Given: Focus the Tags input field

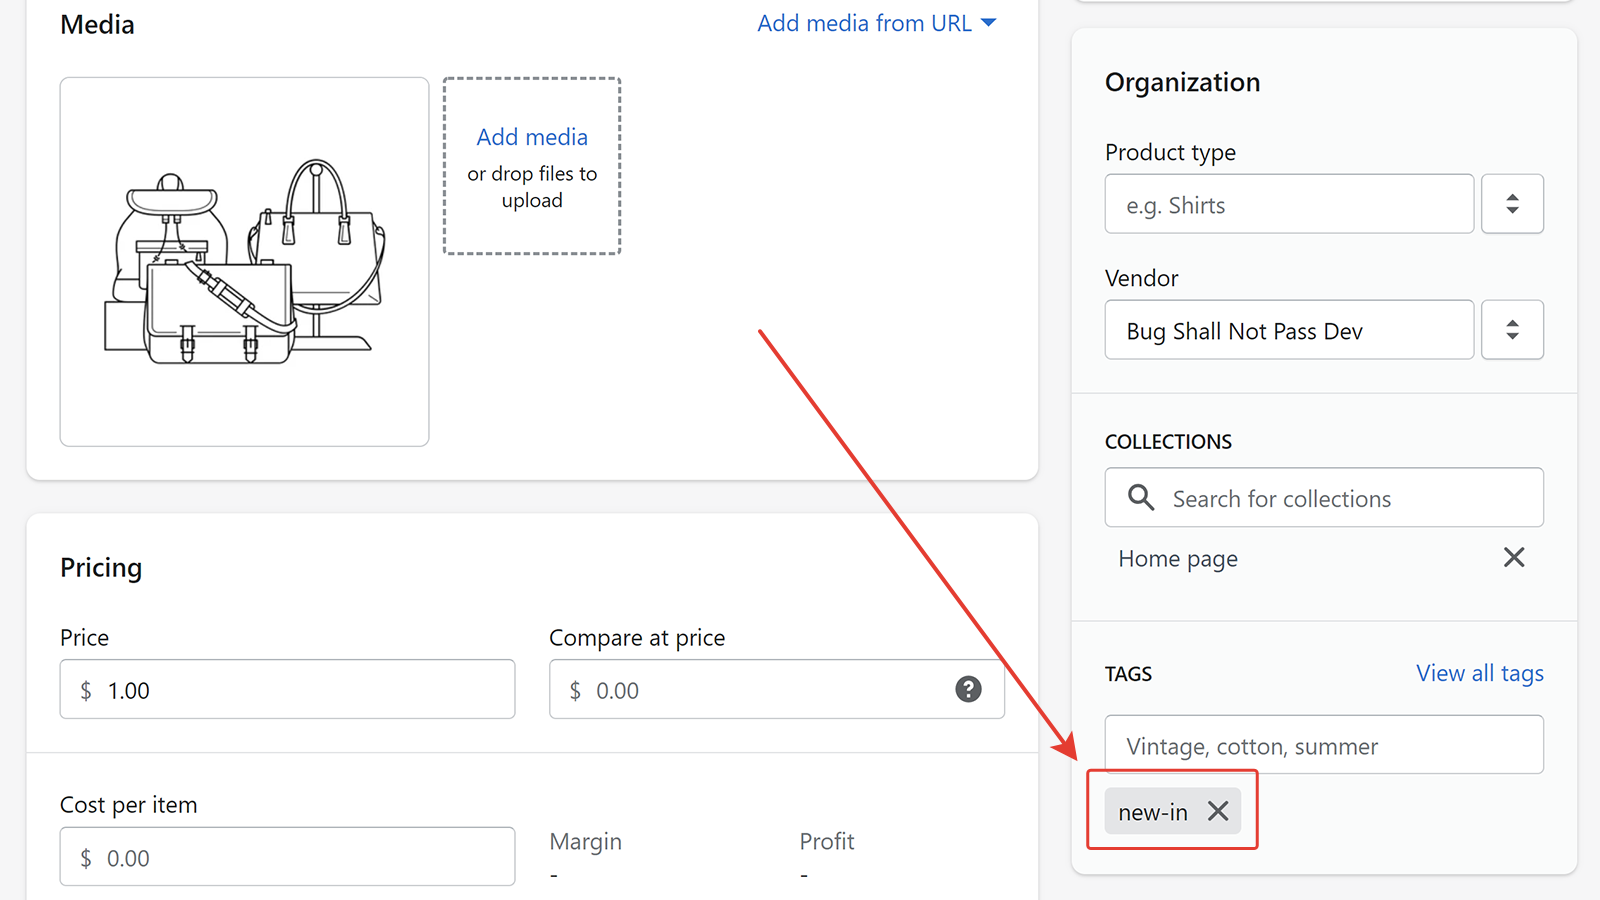Looking at the screenshot, I should point(1324,745).
